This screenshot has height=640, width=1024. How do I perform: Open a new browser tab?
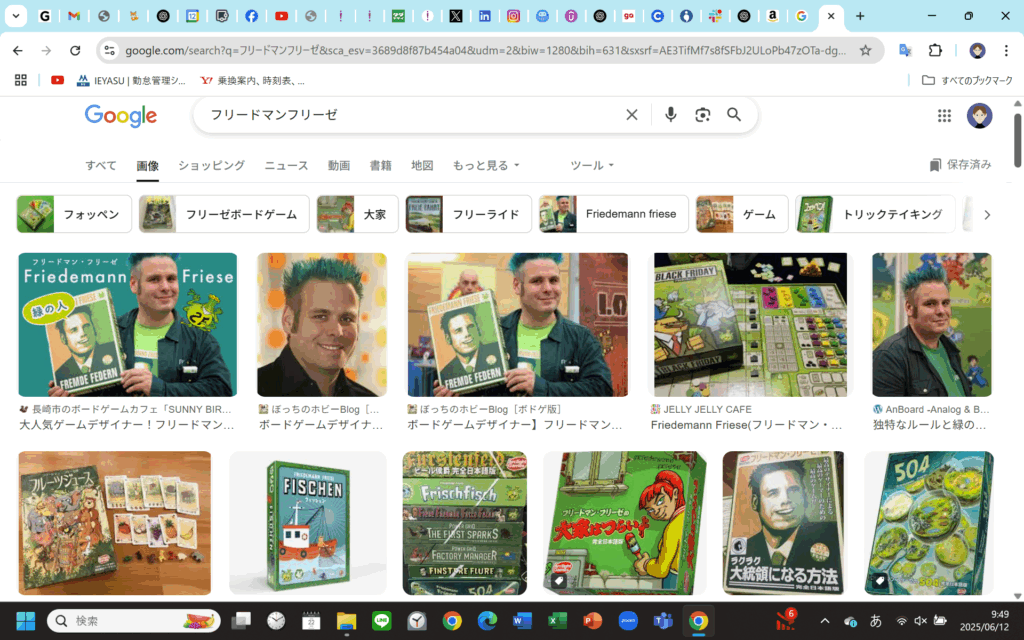point(860,16)
